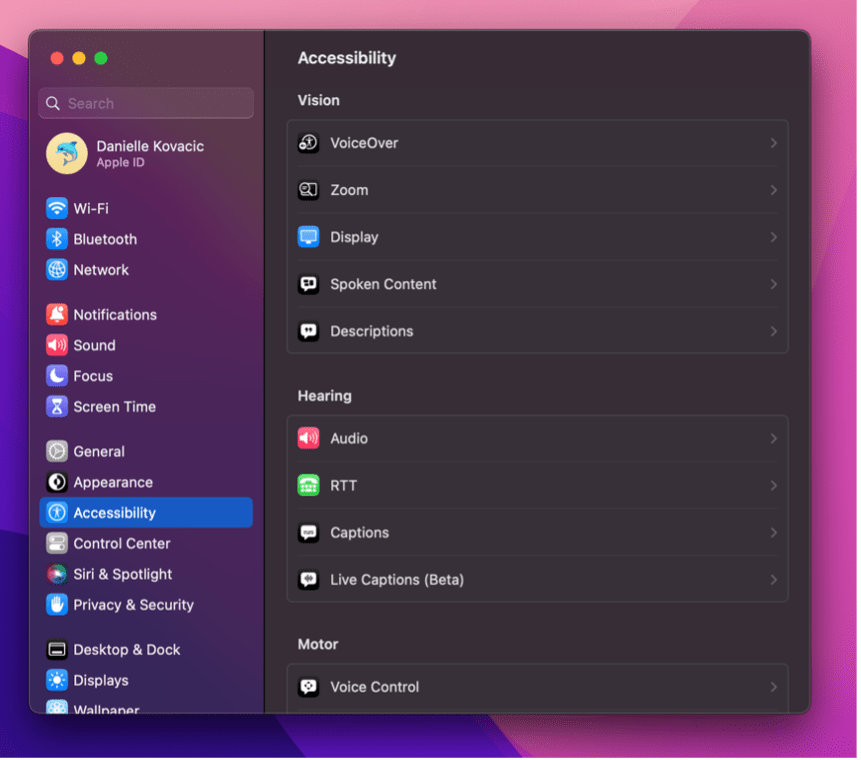This screenshot has height=760, width=861.
Task: Go to Desktop & Dock settings
Action: coord(127,650)
